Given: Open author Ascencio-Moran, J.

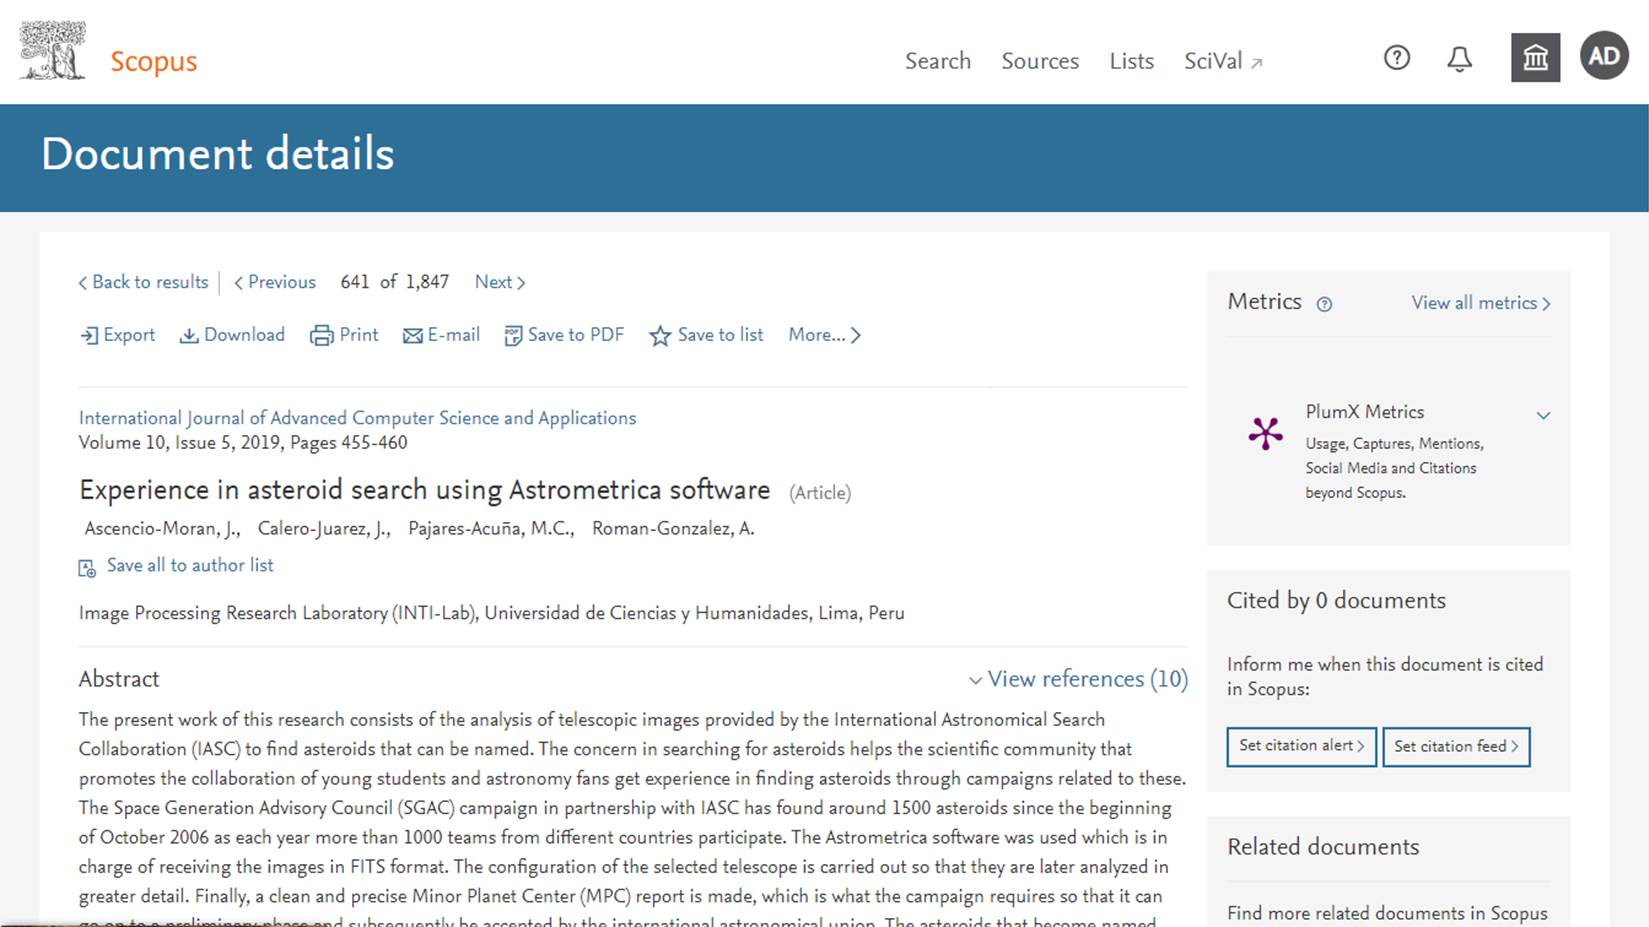Looking at the screenshot, I should coord(162,528).
